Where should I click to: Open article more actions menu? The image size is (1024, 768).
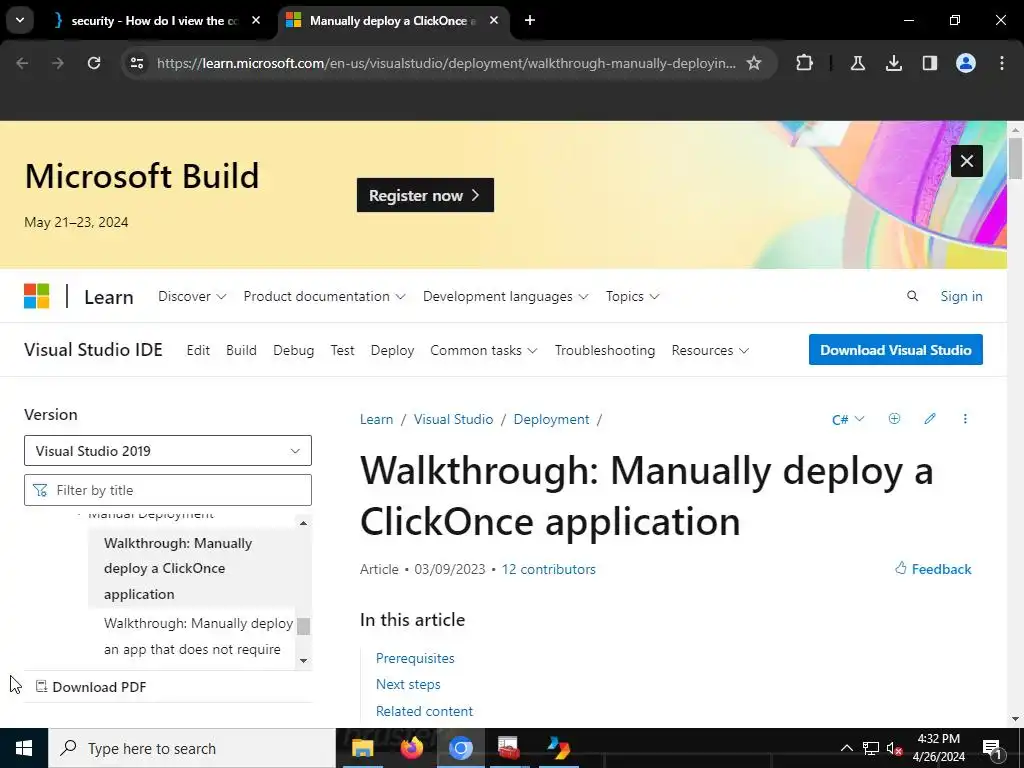pyautogui.click(x=965, y=419)
